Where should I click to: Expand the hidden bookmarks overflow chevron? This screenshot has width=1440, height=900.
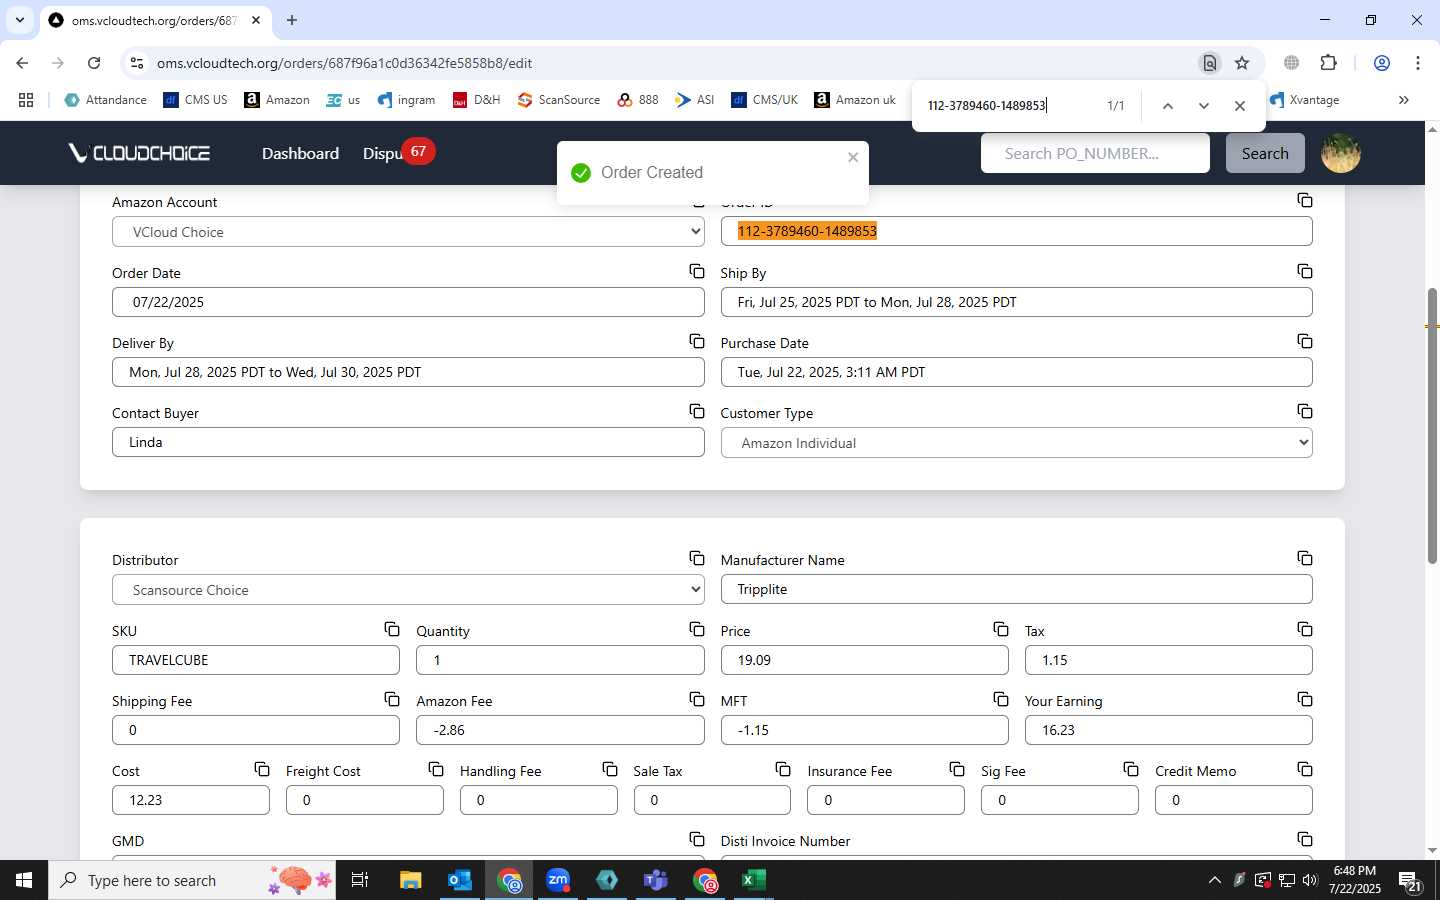1403,100
